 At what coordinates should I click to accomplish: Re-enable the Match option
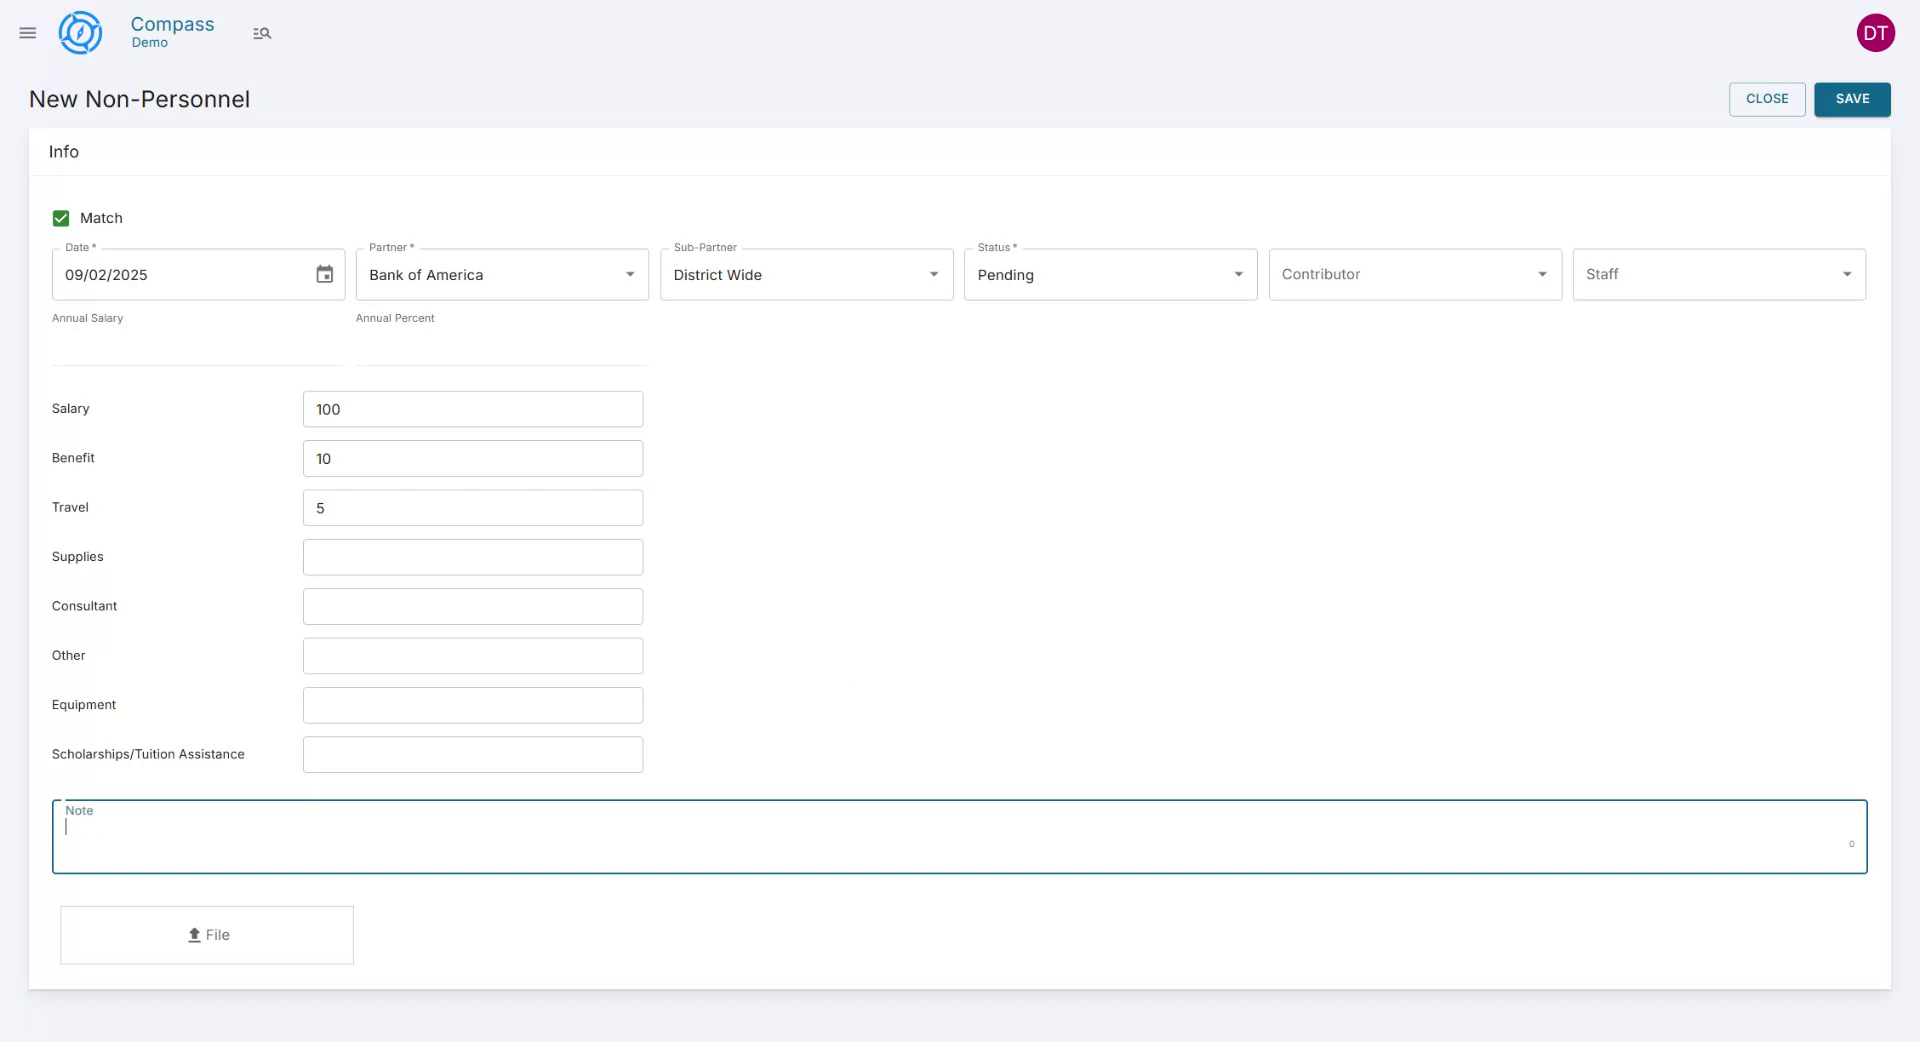pyautogui.click(x=60, y=217)
